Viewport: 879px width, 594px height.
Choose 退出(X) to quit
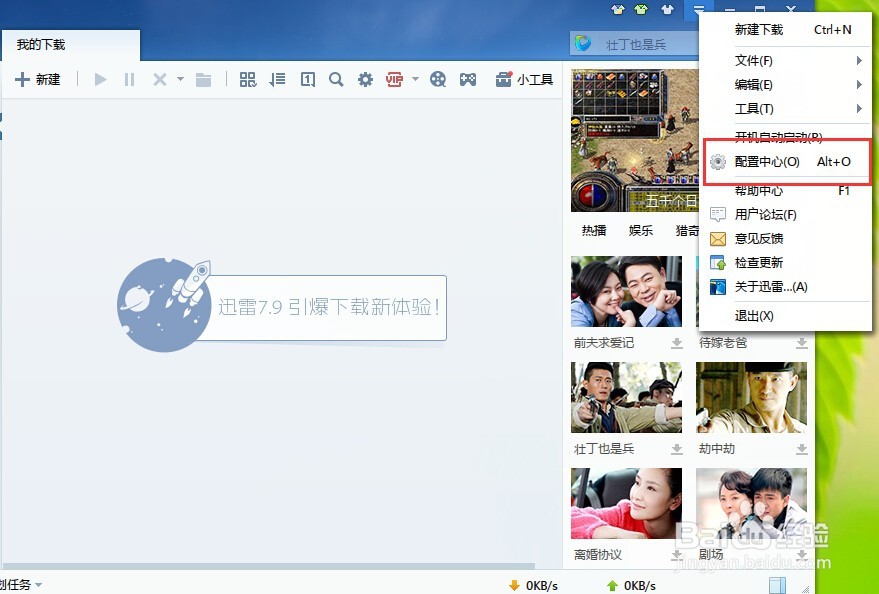(x=785, y=316)
